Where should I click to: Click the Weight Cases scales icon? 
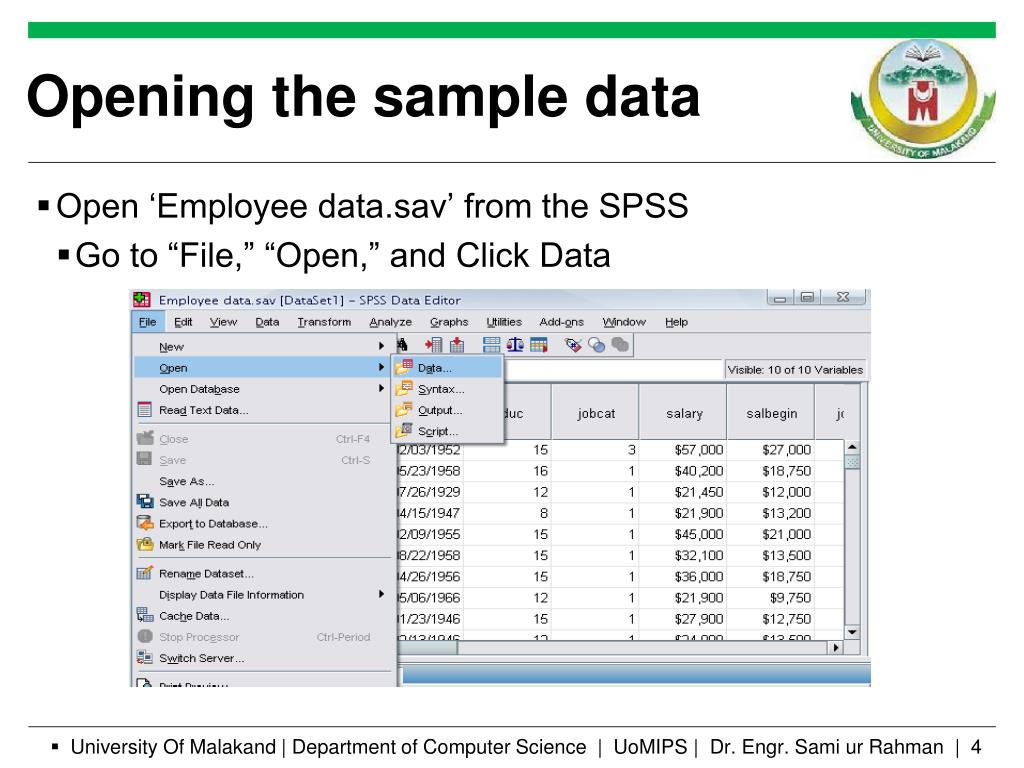point(515,345)
